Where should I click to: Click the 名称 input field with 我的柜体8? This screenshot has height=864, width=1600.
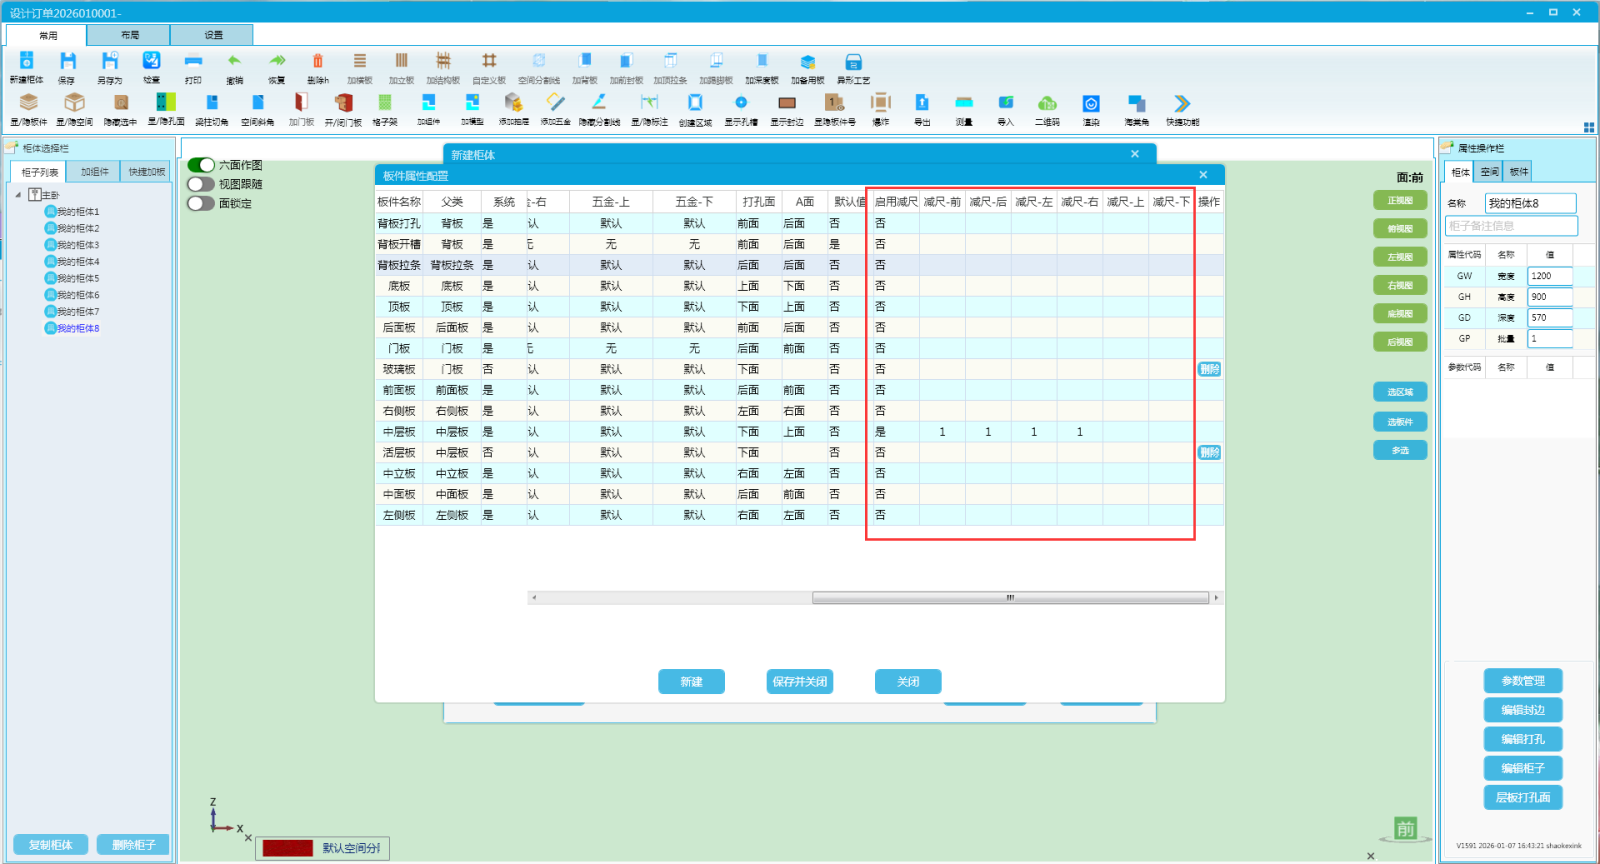[1529, 203]
